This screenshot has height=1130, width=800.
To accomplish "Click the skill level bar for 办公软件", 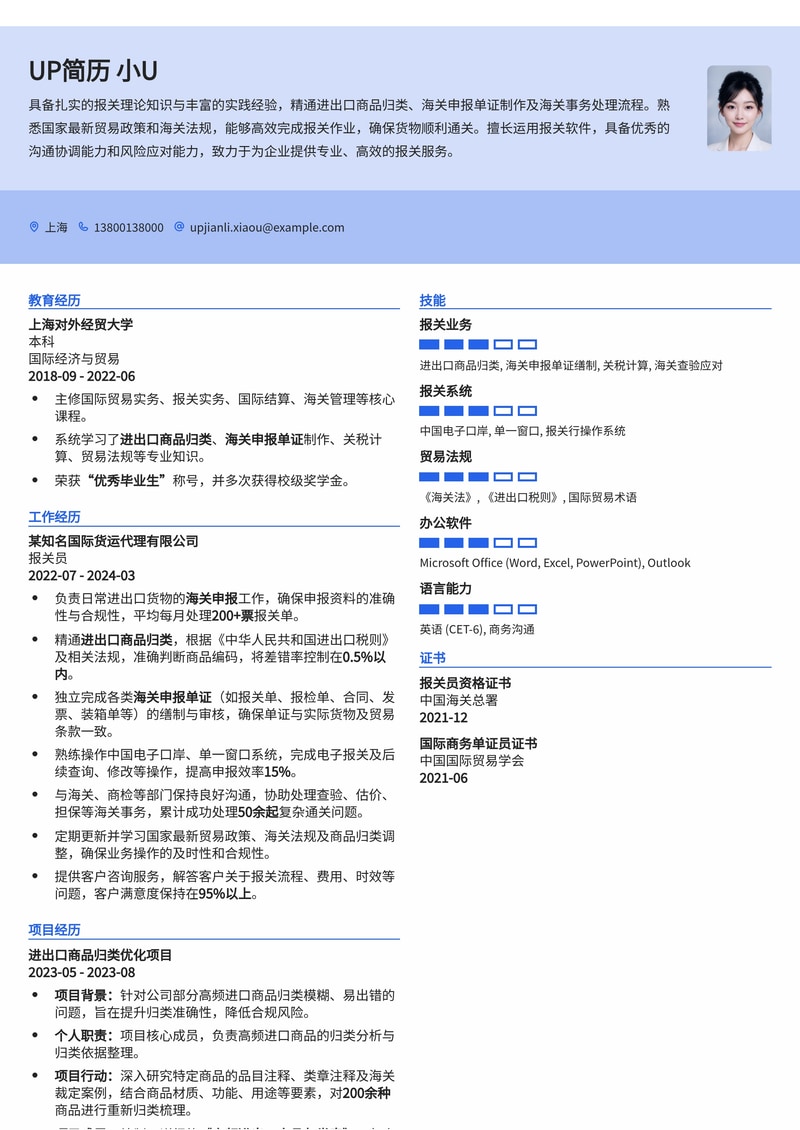I will (x=478, y=542).
